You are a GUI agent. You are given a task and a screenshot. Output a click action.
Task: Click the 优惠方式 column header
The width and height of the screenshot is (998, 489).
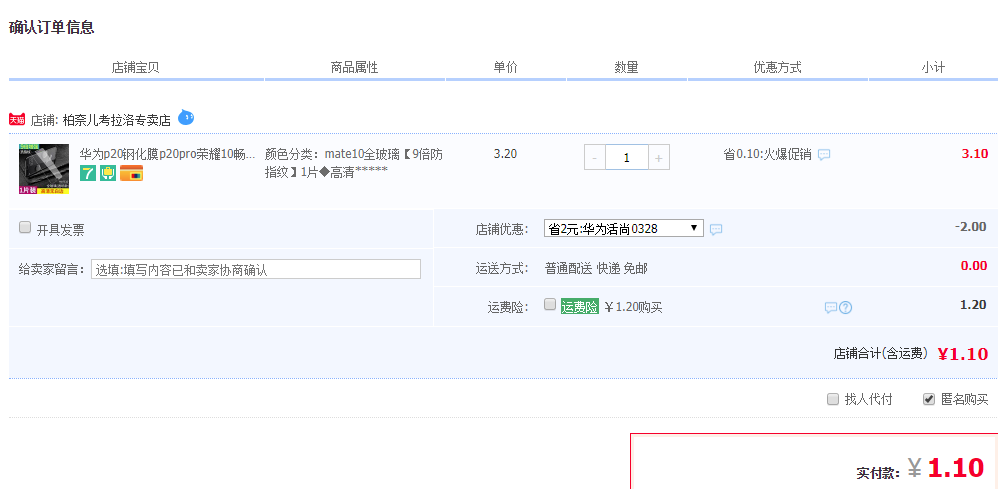(778, 67)
